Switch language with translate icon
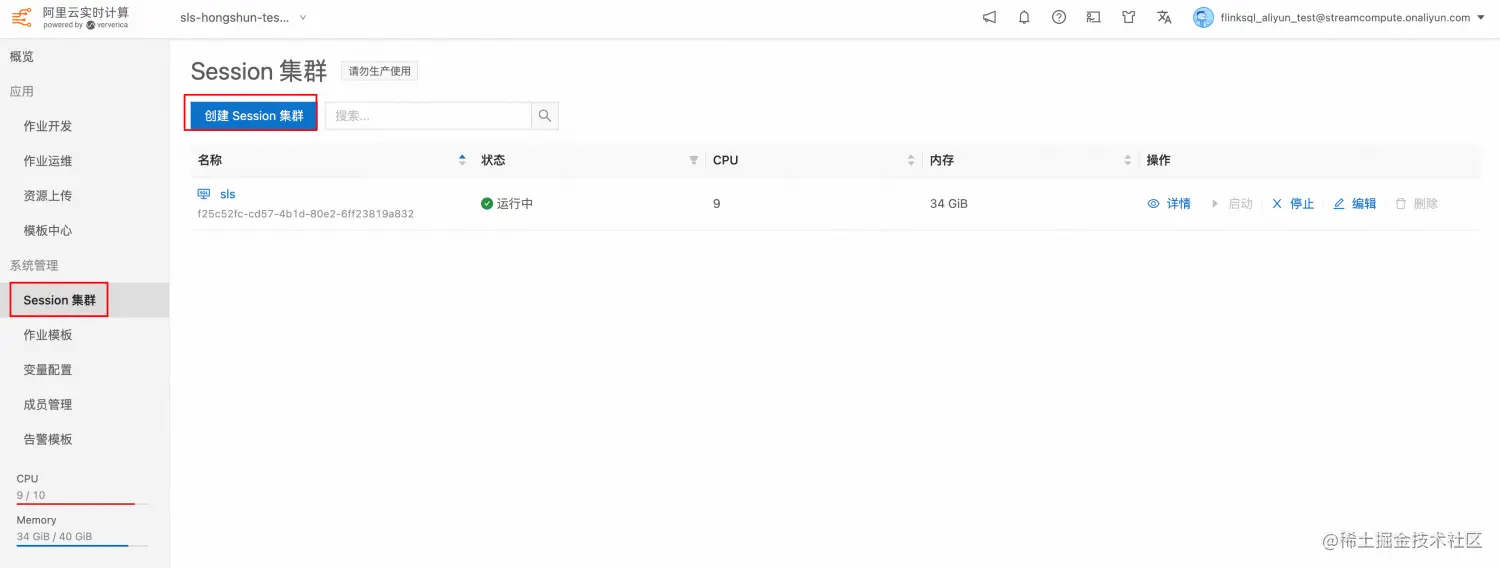Image resolution: width=1500 pixels, height=568 pixels. pyautogui.click(x=1164, y=17)
